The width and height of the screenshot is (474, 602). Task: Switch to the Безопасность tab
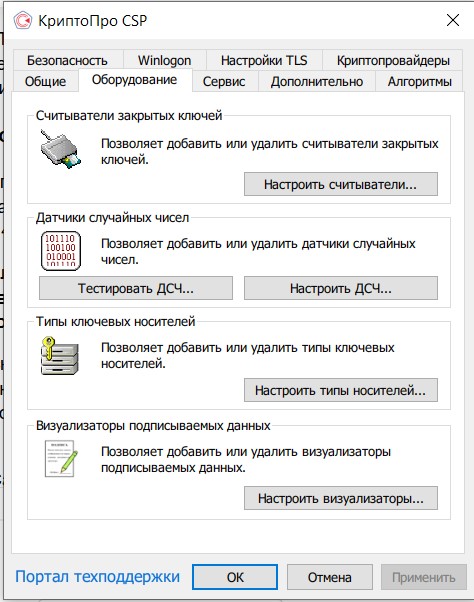67,61
